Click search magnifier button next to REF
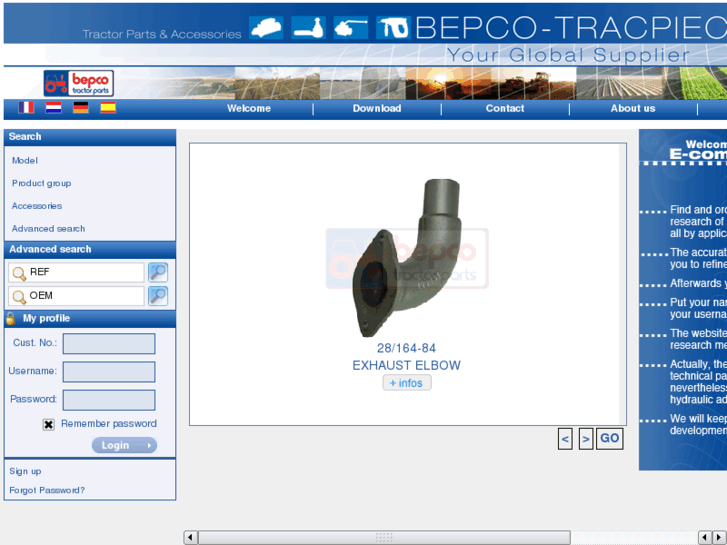The height and width of the screenshot is (545, 727). point(158,272)
